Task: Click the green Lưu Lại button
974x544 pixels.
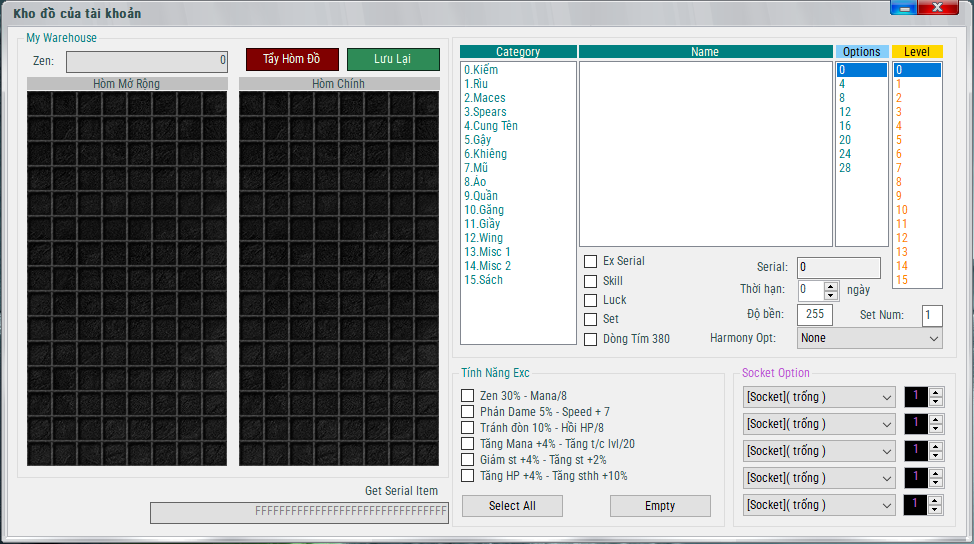Action: coord(392,59)
